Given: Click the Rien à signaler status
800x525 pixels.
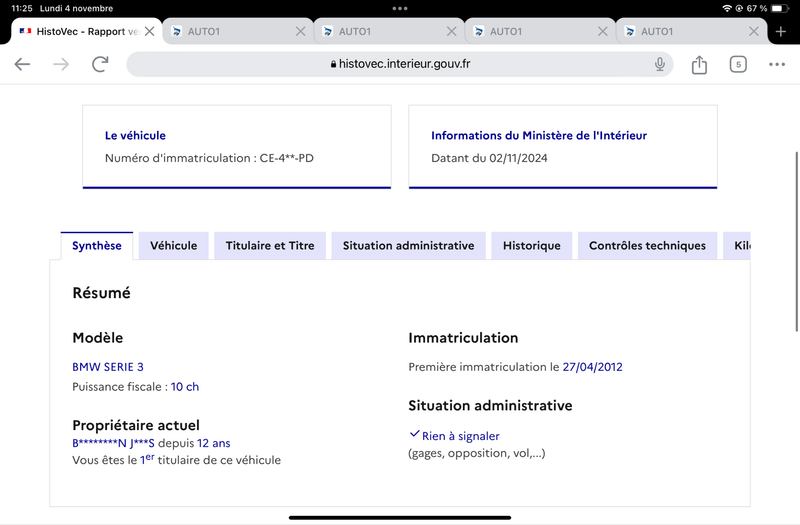Looking at the screenshot, I should [461, 436].
